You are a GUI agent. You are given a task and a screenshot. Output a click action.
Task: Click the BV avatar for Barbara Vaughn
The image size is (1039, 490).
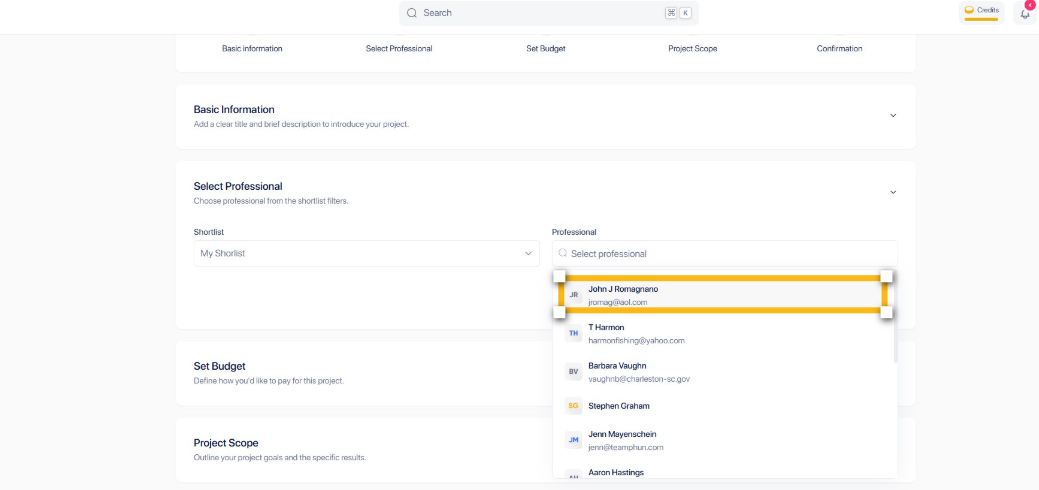(574, 372)
